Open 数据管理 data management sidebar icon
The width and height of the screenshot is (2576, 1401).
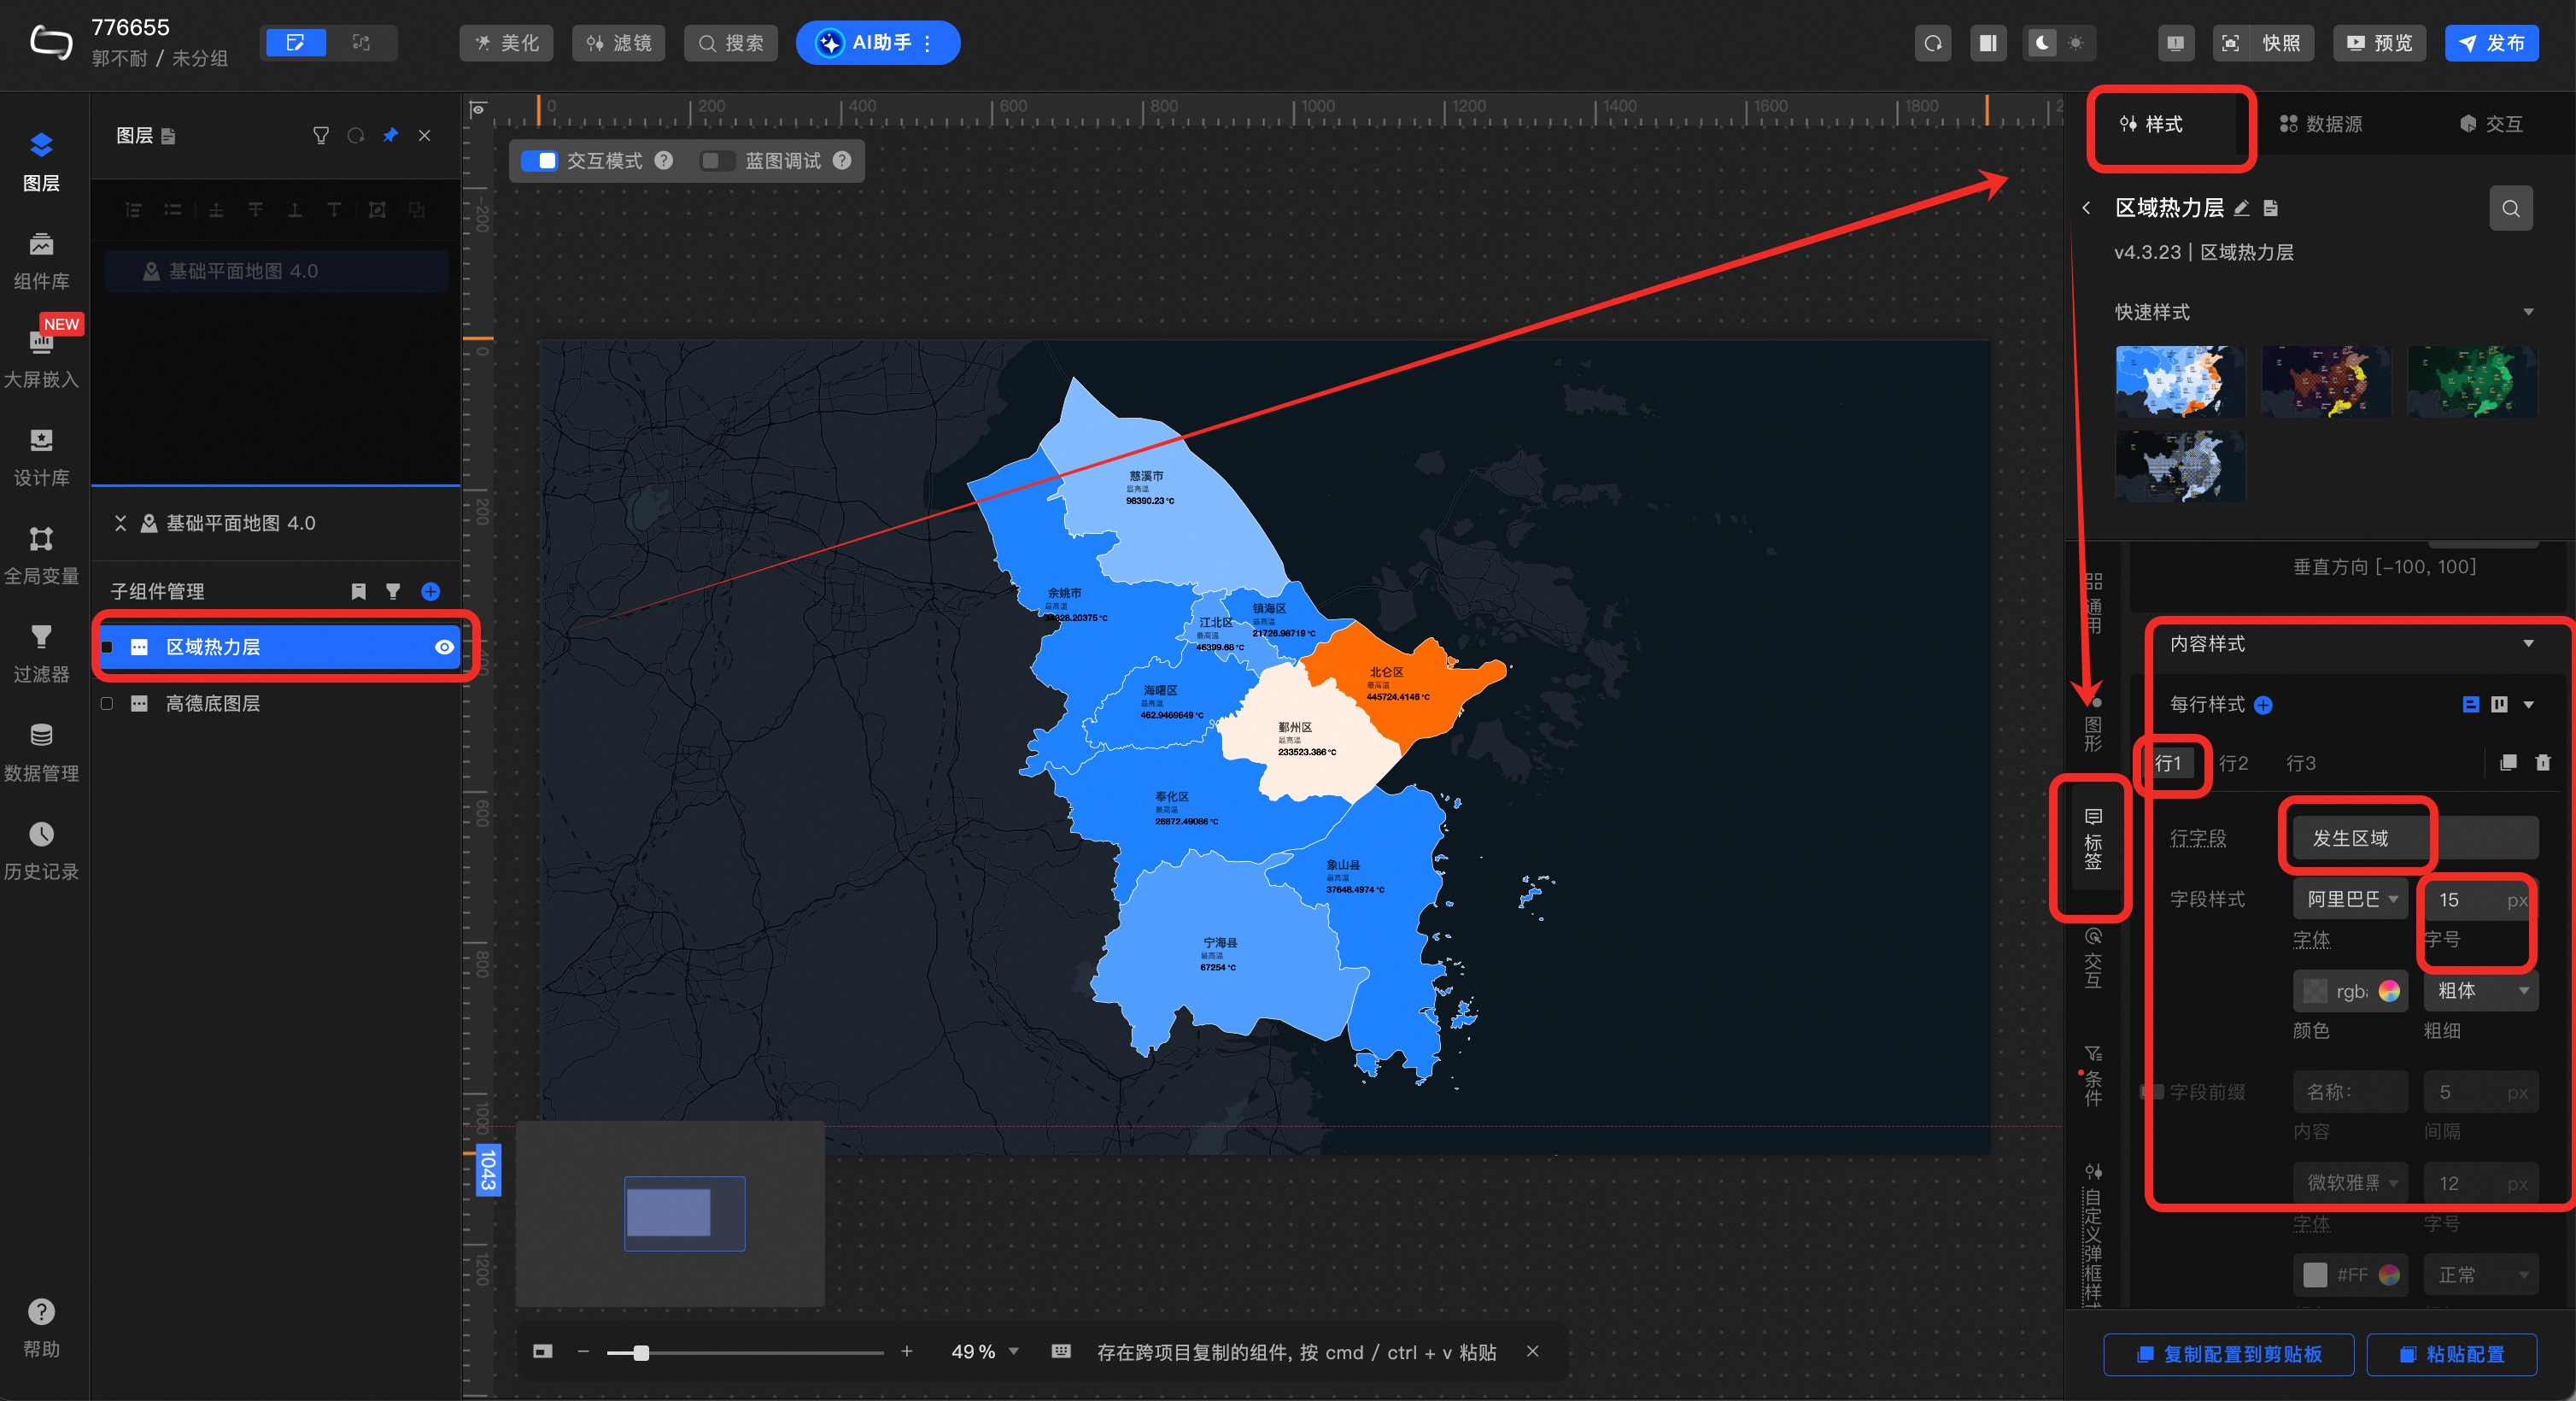point(41,750)
